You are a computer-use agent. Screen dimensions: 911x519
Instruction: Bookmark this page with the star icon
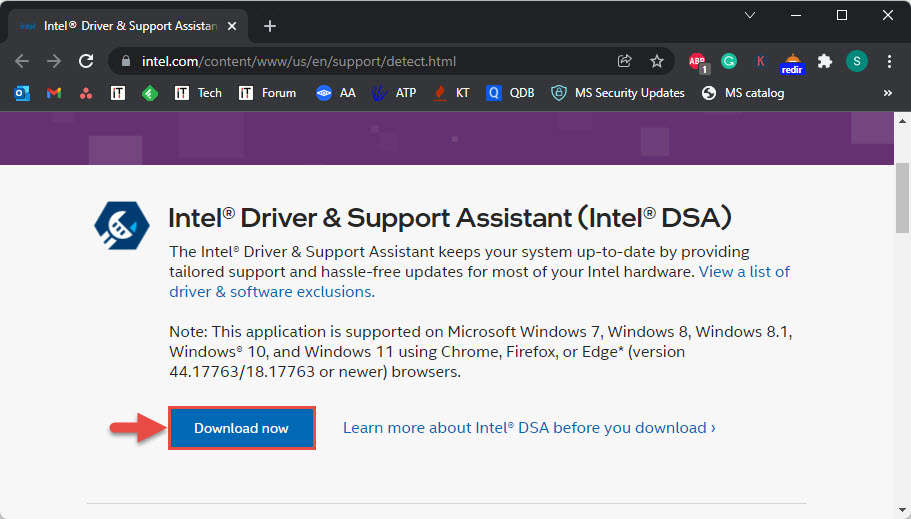click(x=657, y=61)
